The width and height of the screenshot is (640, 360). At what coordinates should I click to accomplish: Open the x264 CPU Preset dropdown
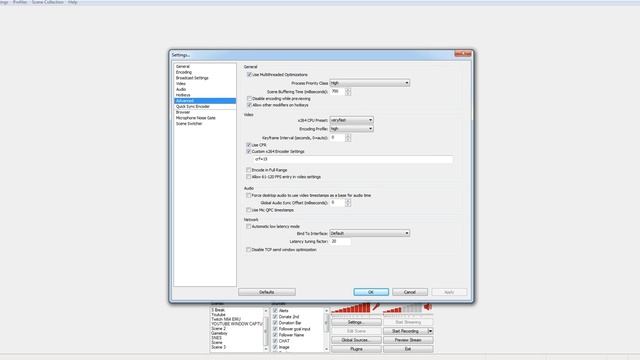(x=351, y=120)
